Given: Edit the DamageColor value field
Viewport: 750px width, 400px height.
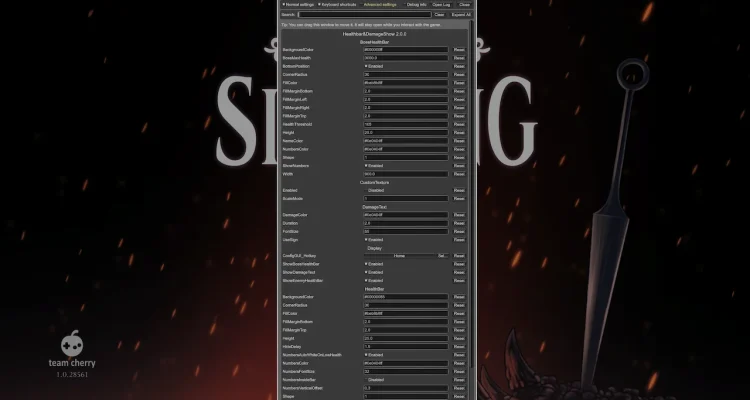Looking at the screenshot, I should (406, 215).
